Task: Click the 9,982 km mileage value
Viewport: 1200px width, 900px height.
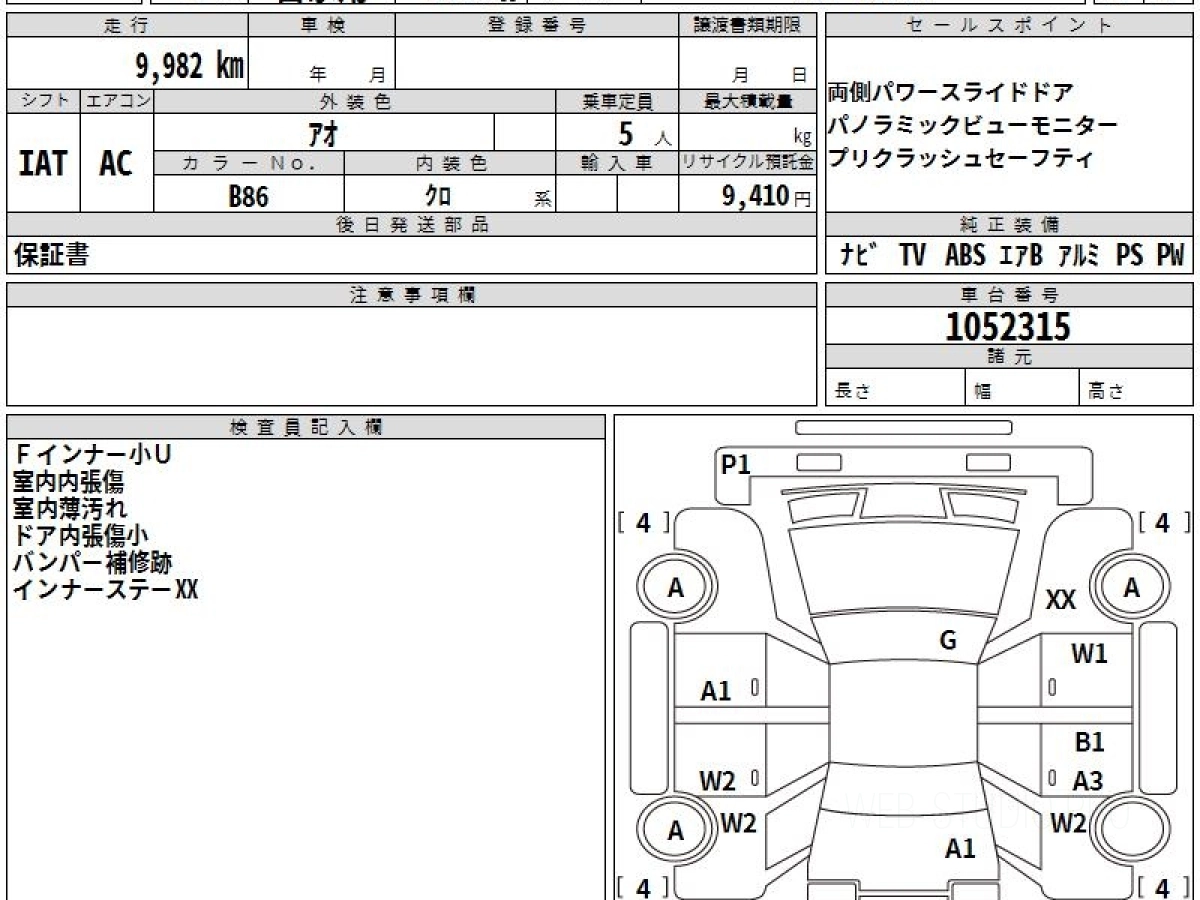Action: [189, 66]
